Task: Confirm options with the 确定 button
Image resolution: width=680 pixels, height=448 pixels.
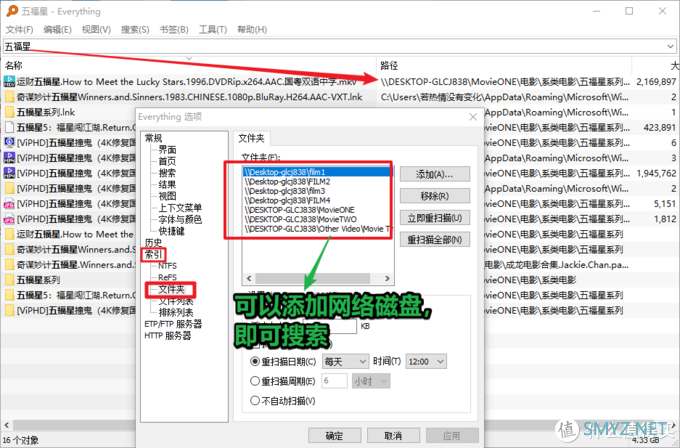Action: point(334,435)
